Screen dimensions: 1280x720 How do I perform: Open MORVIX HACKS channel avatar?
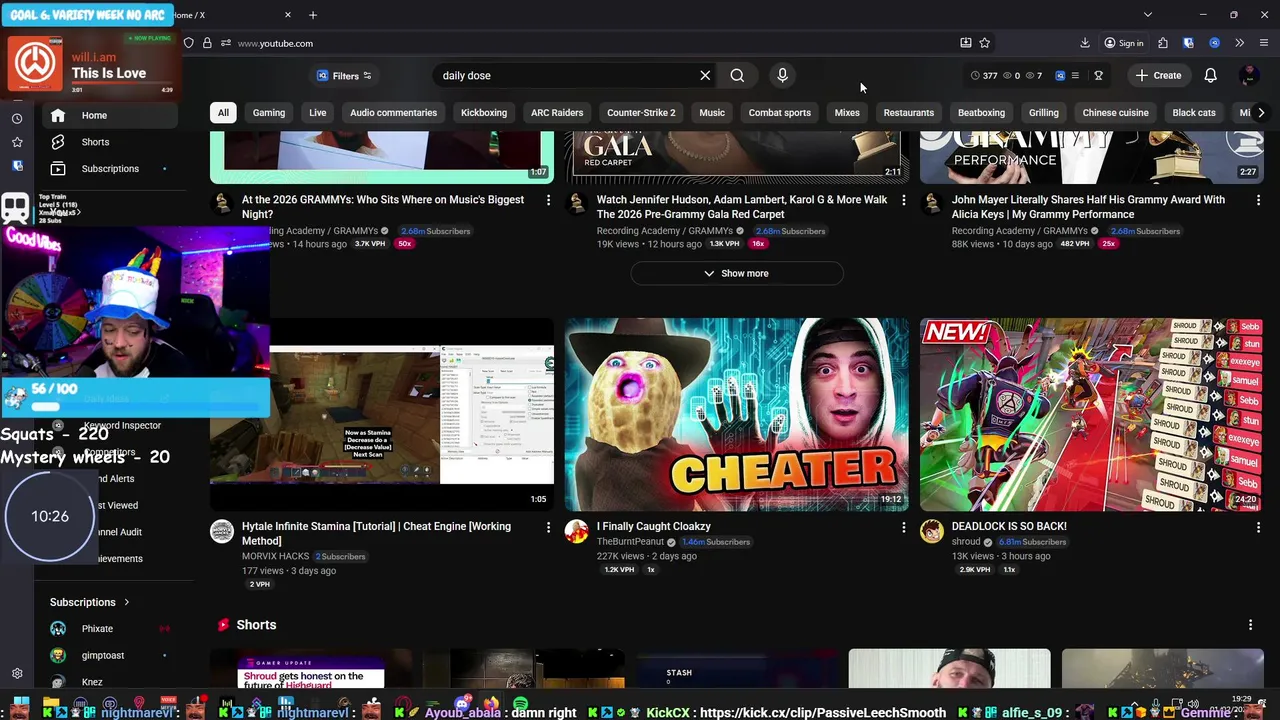(x=222, y=531)
